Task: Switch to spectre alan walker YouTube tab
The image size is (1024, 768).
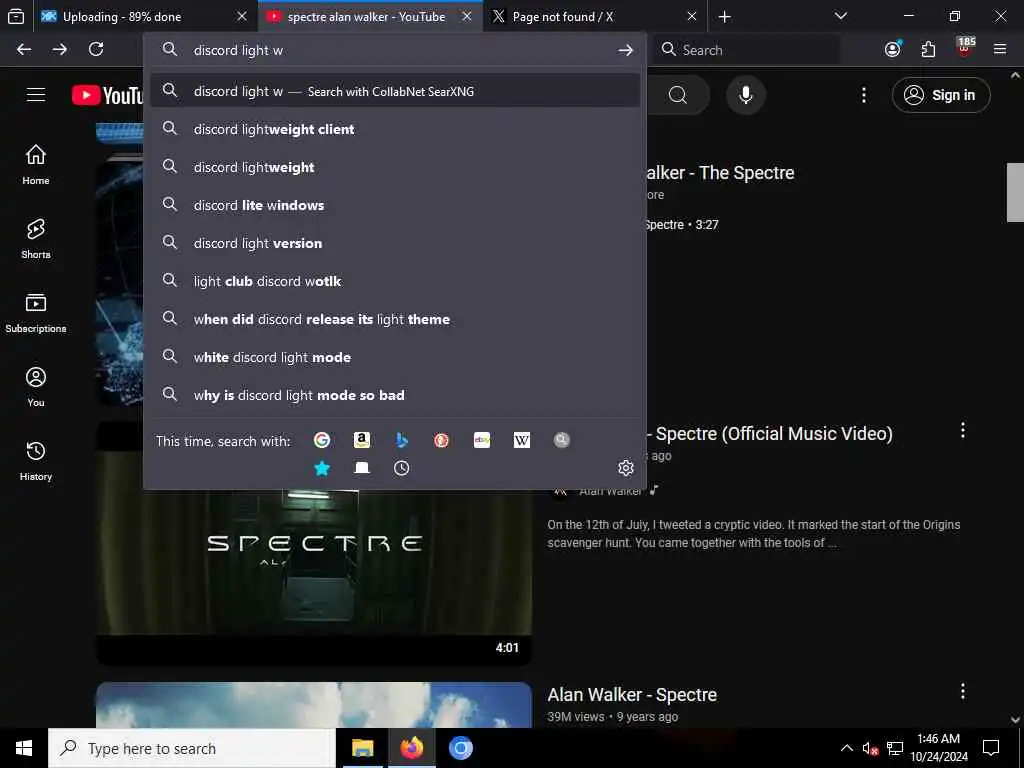Action: 370,17
